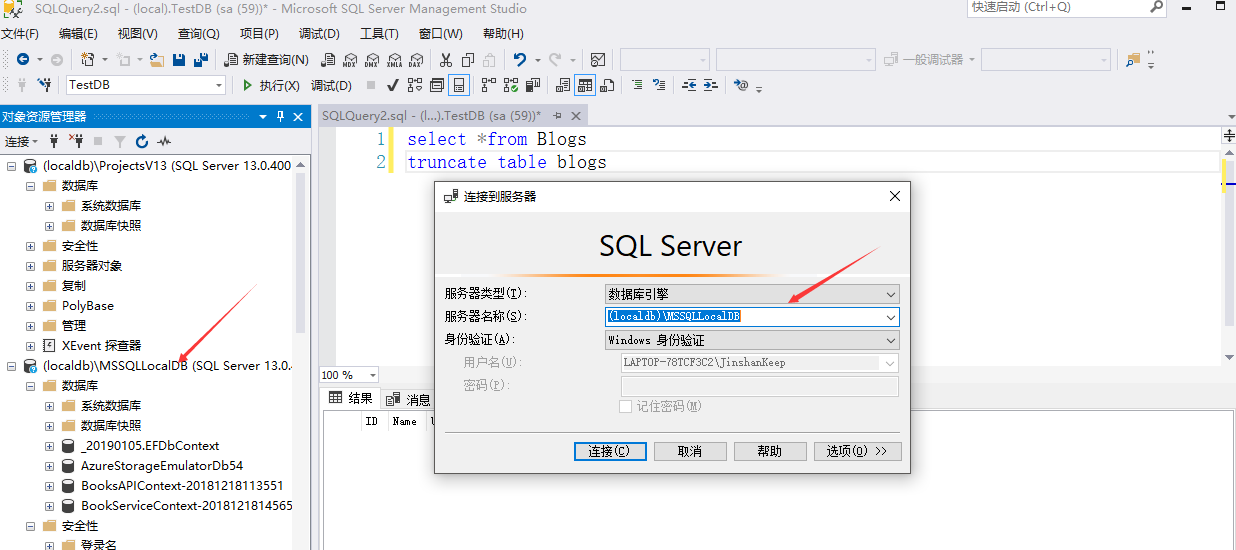This screenshot has height=550, width=1236.
Task: Open the 窗口(W) menu
Action: (440, 34)
